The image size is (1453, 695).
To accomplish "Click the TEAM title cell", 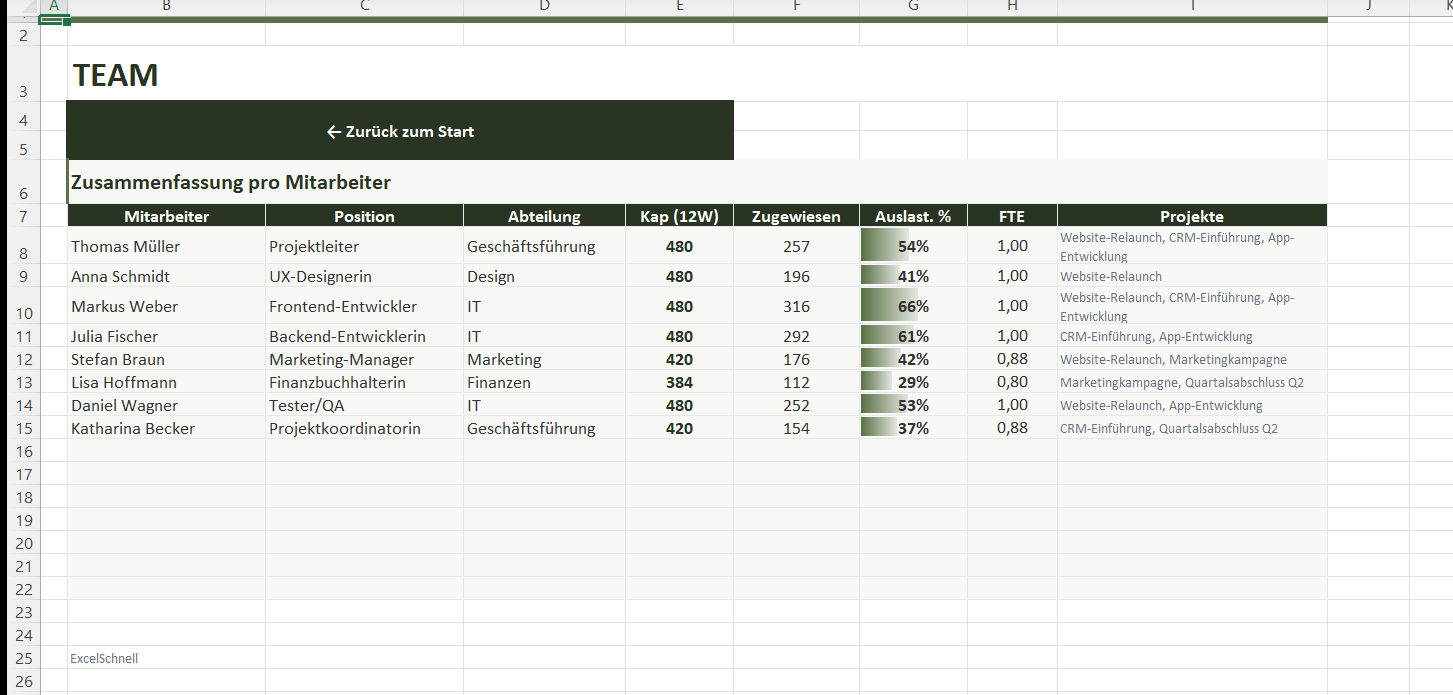I will [116, 75].
